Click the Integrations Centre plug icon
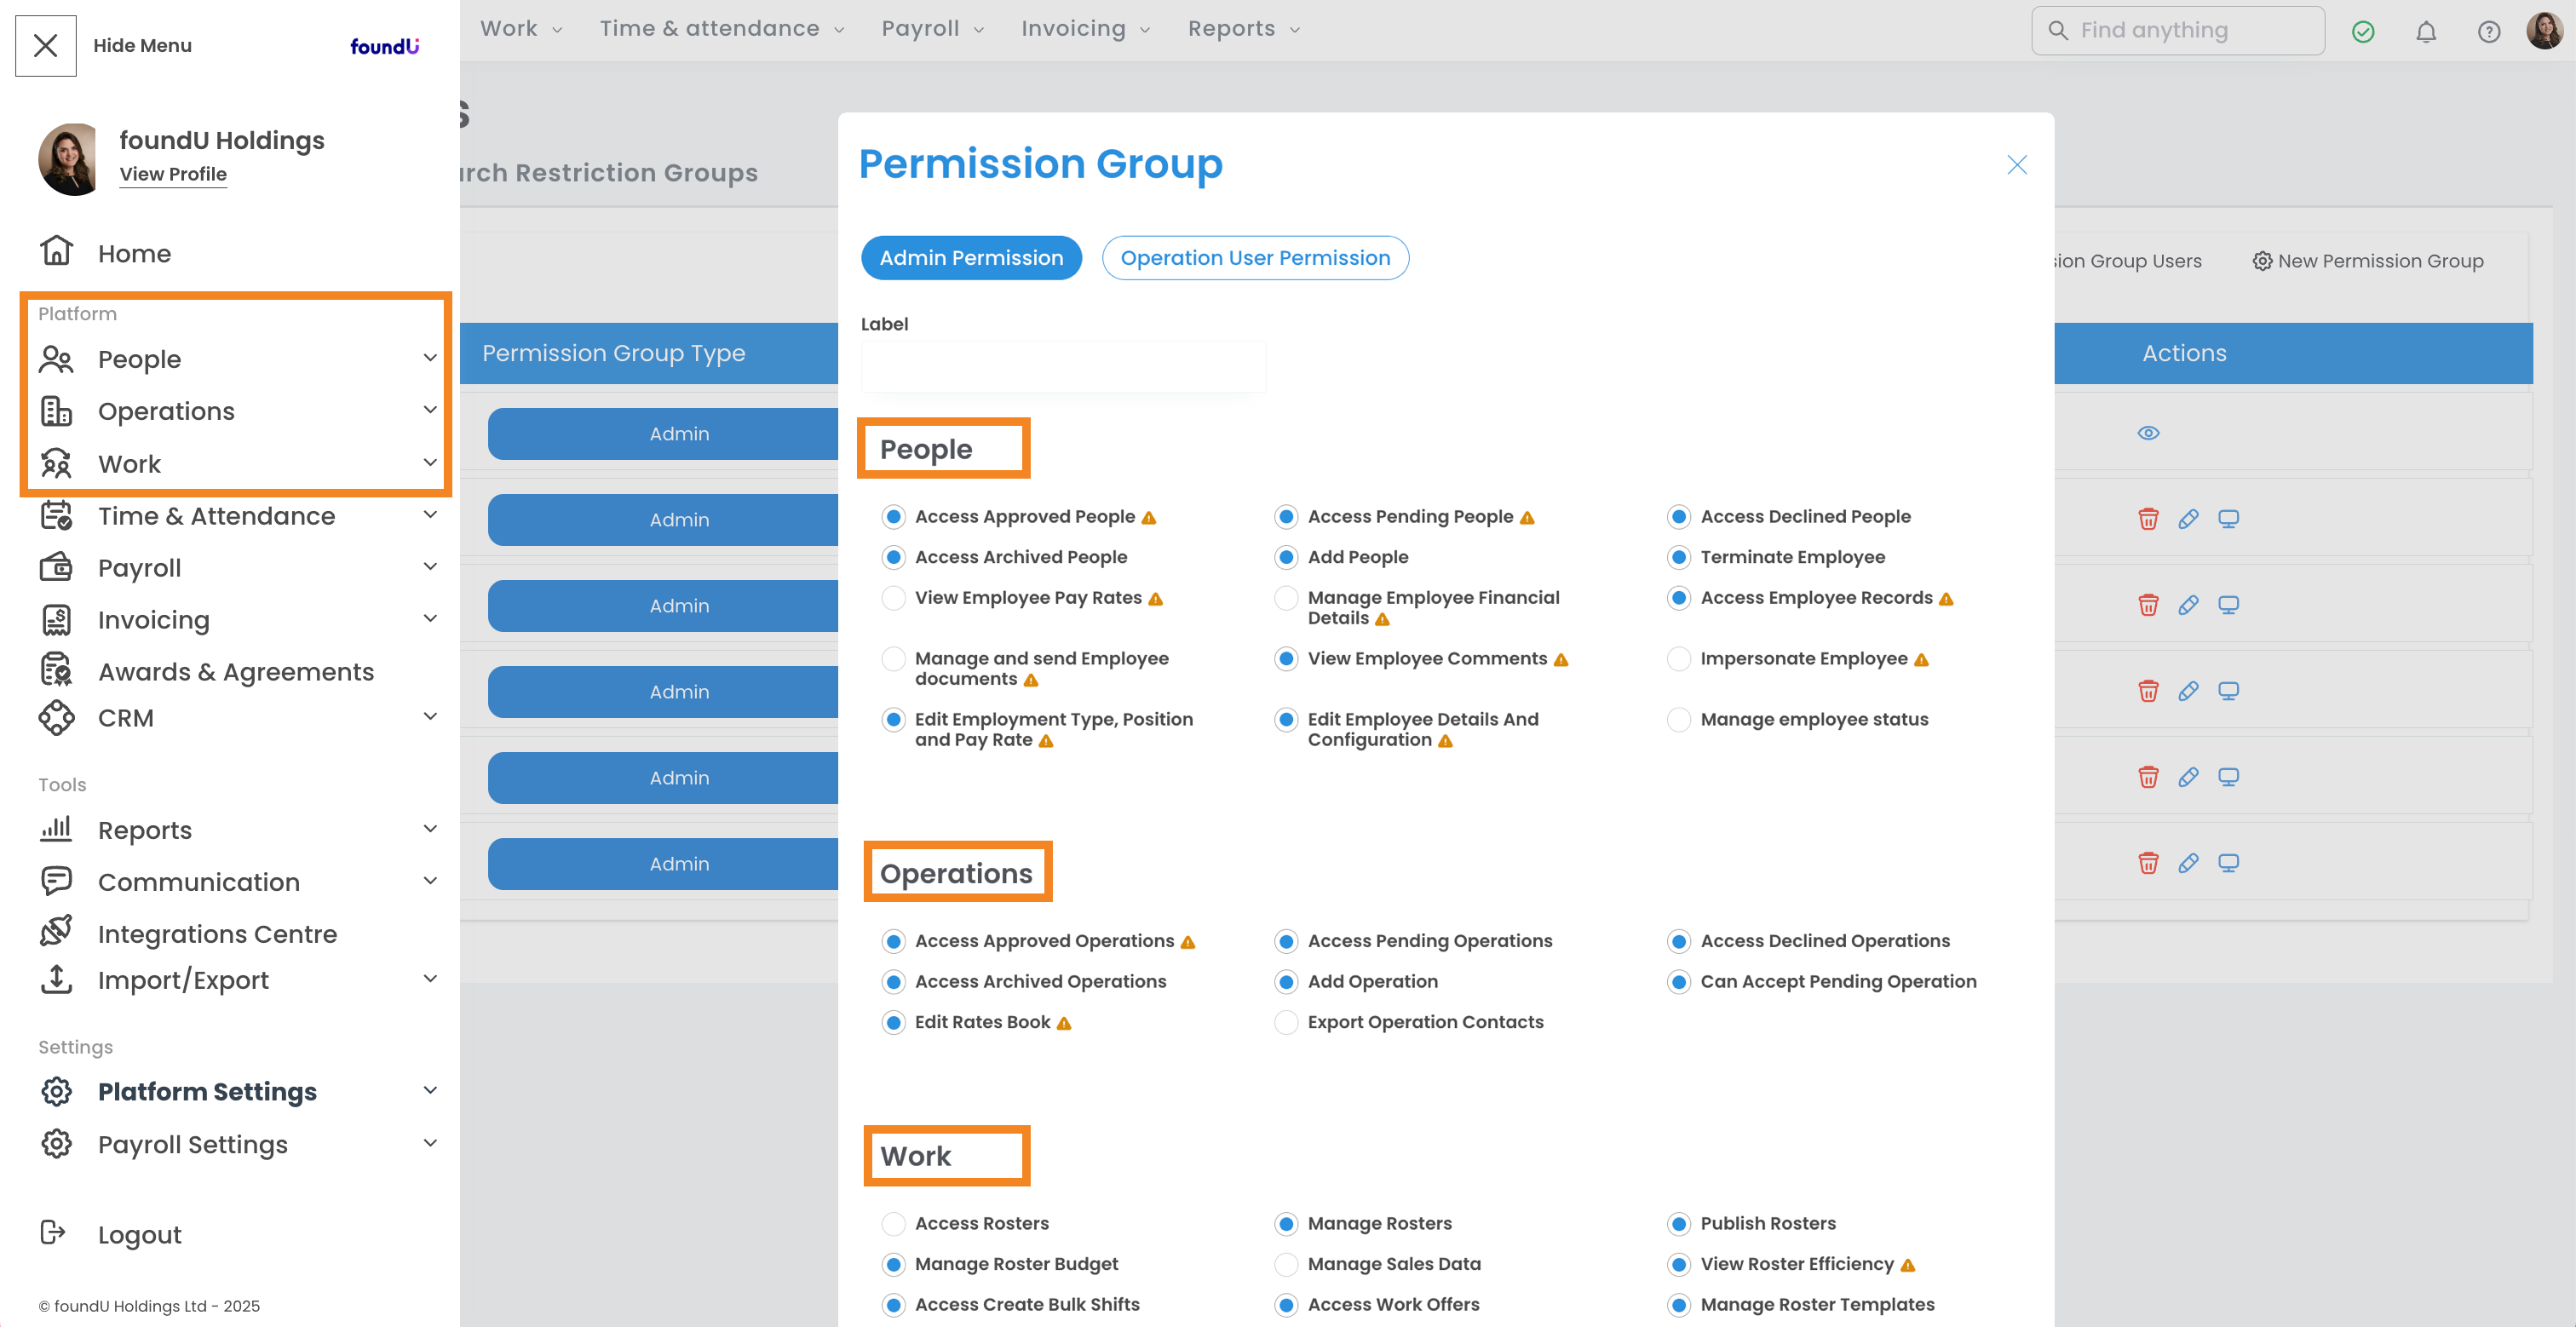 pos(56,932)
